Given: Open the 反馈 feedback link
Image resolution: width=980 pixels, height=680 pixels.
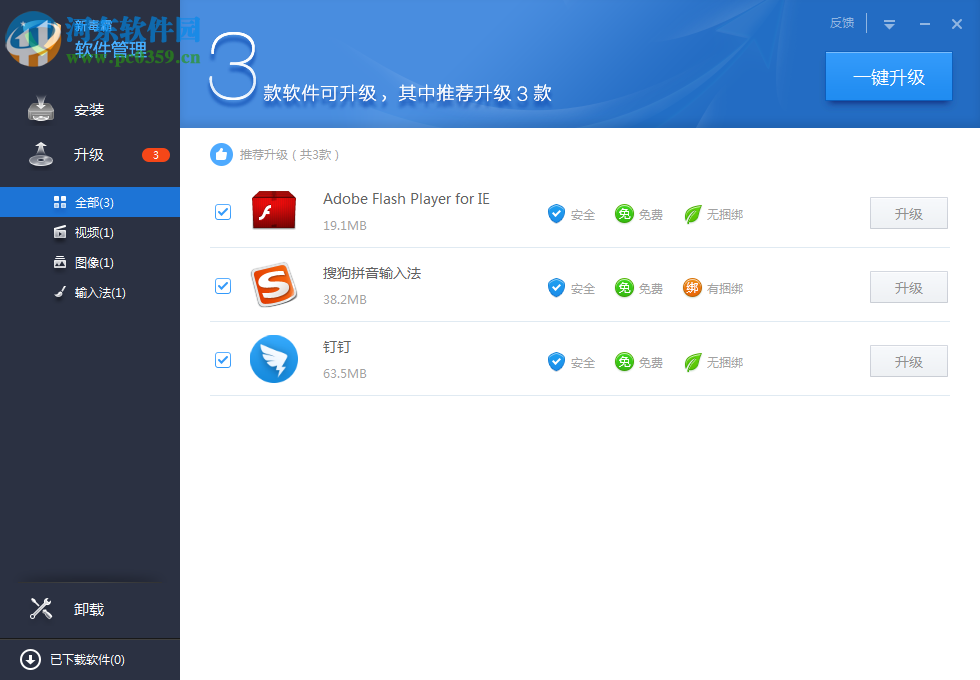Looking at the screenshot, I should pyautogui.click(x=841, y=22).
